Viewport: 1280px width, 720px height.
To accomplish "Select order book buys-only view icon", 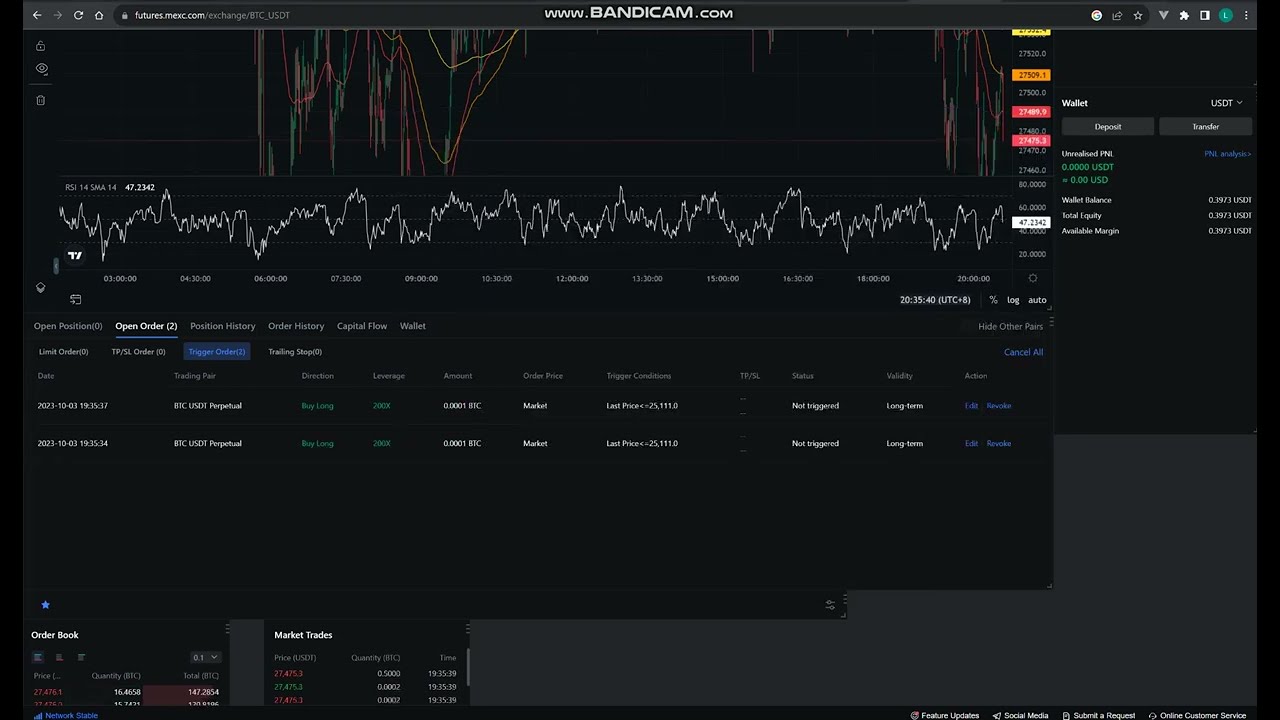I will click(81, 657).
